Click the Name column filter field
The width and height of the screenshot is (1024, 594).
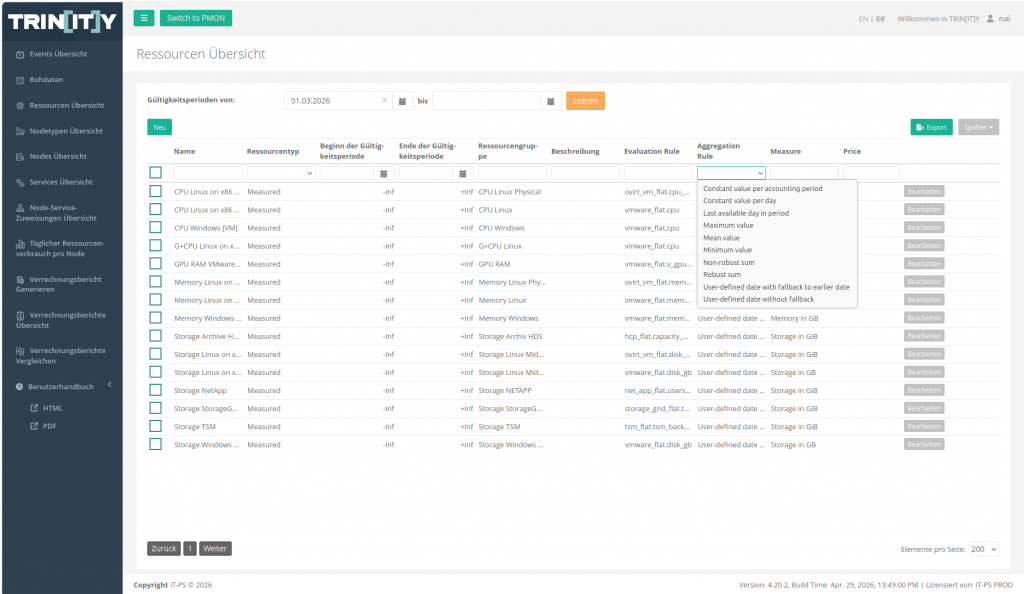coord(208,173)
